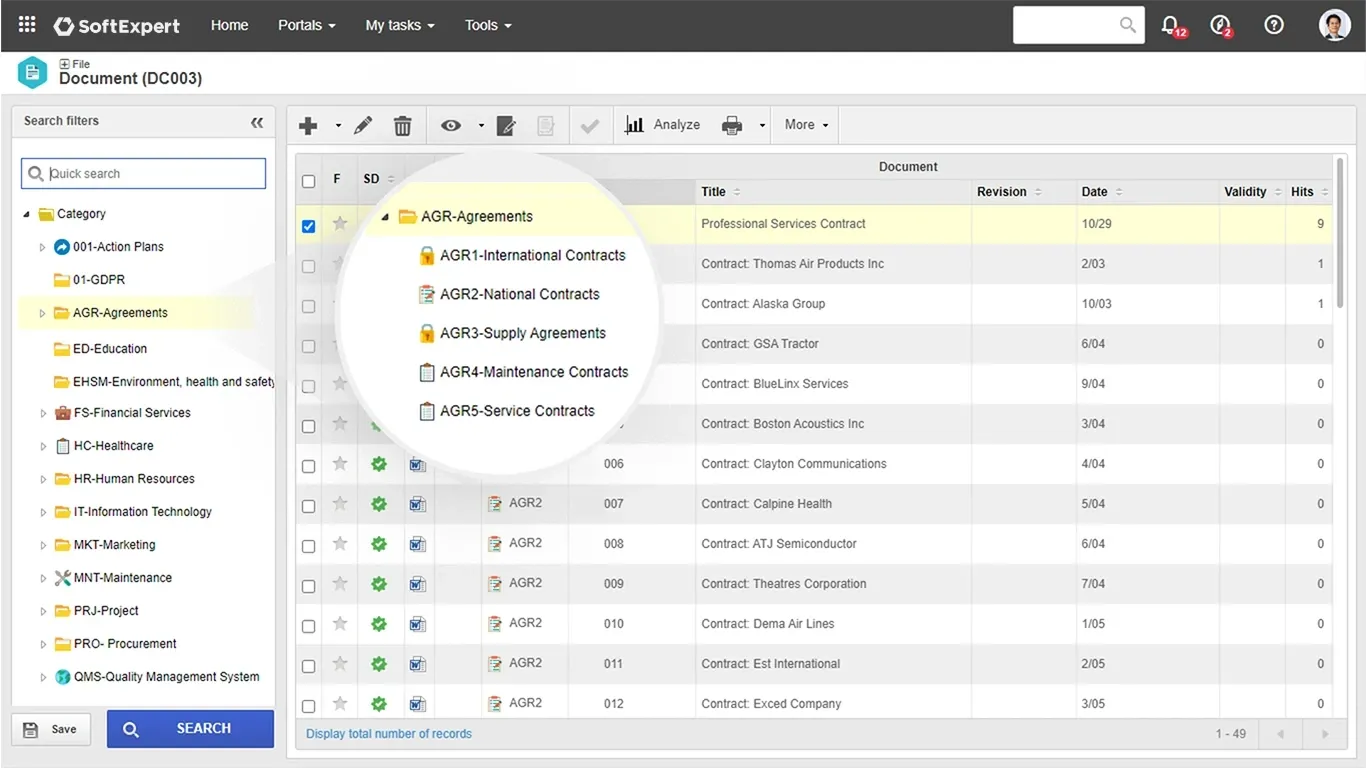
Task: Check the Theatres Corporation row checkbox
Action: coord(308,586)
